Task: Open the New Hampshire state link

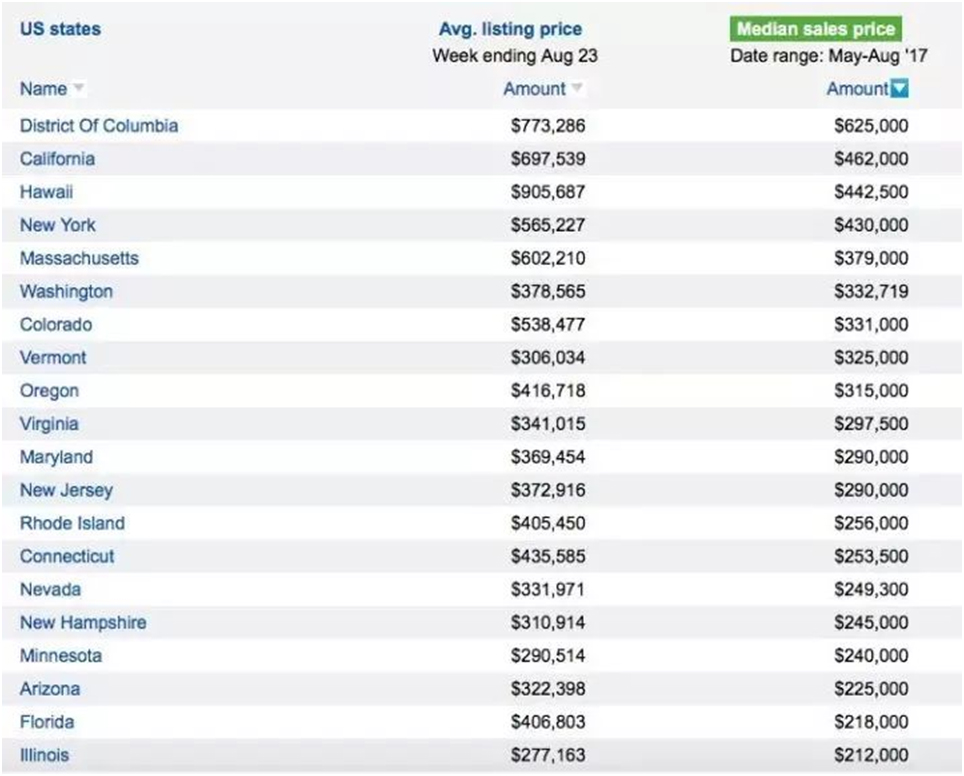Action: pos(83,622)
